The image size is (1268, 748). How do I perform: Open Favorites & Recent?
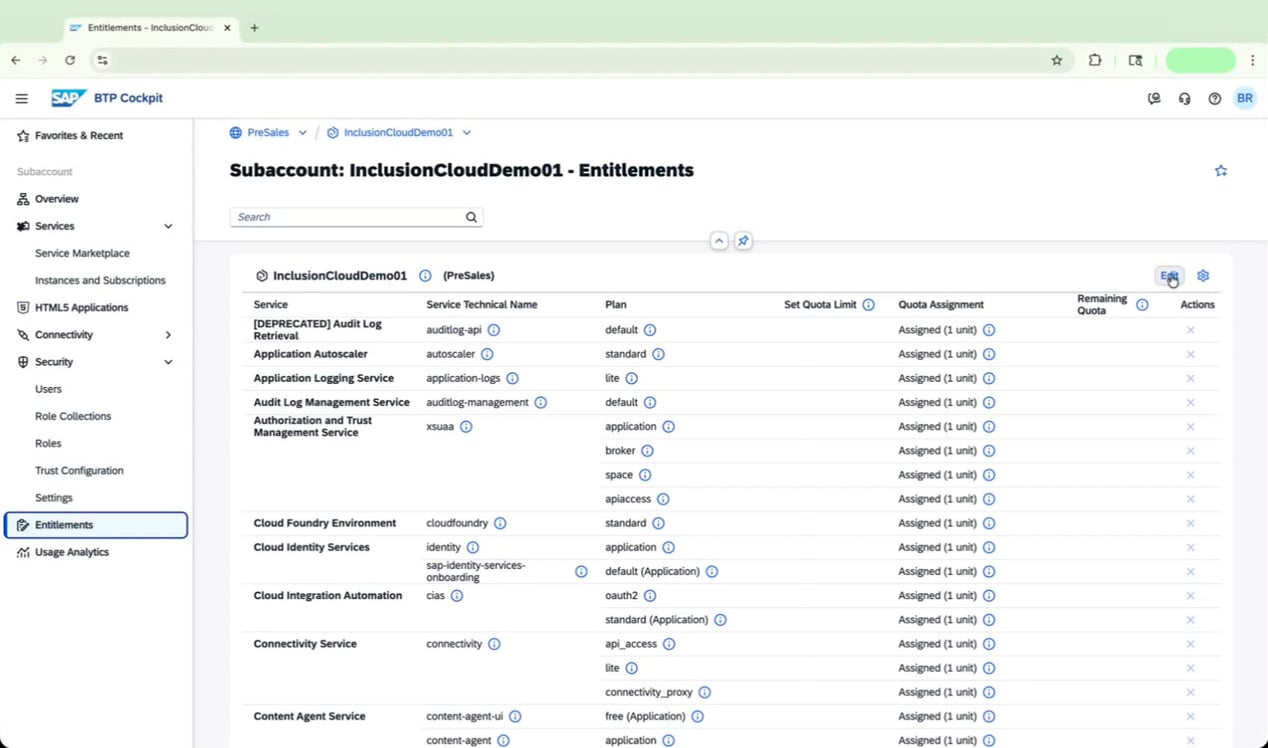point(79,135)
